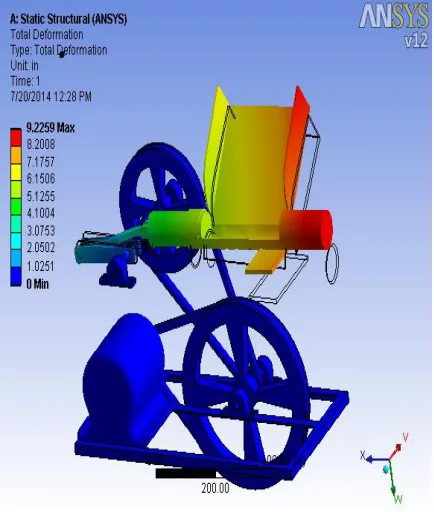The width and height of the screenshot is (434, 512).
Task: Click the yellow 7.1757 legend band
Action: pyautogui.click(x=16, y=172)
